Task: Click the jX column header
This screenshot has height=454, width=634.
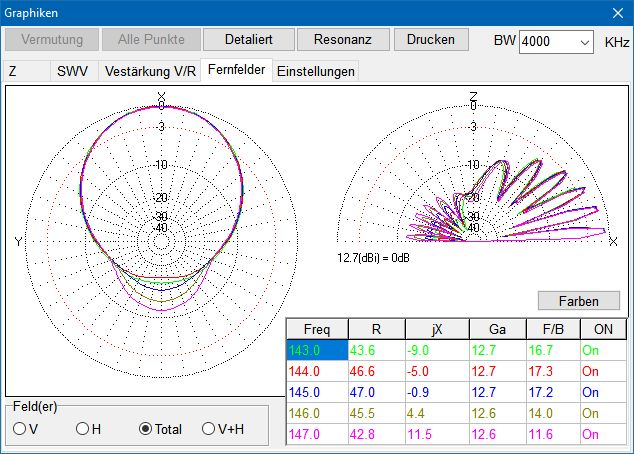Action: click(437, 329)
